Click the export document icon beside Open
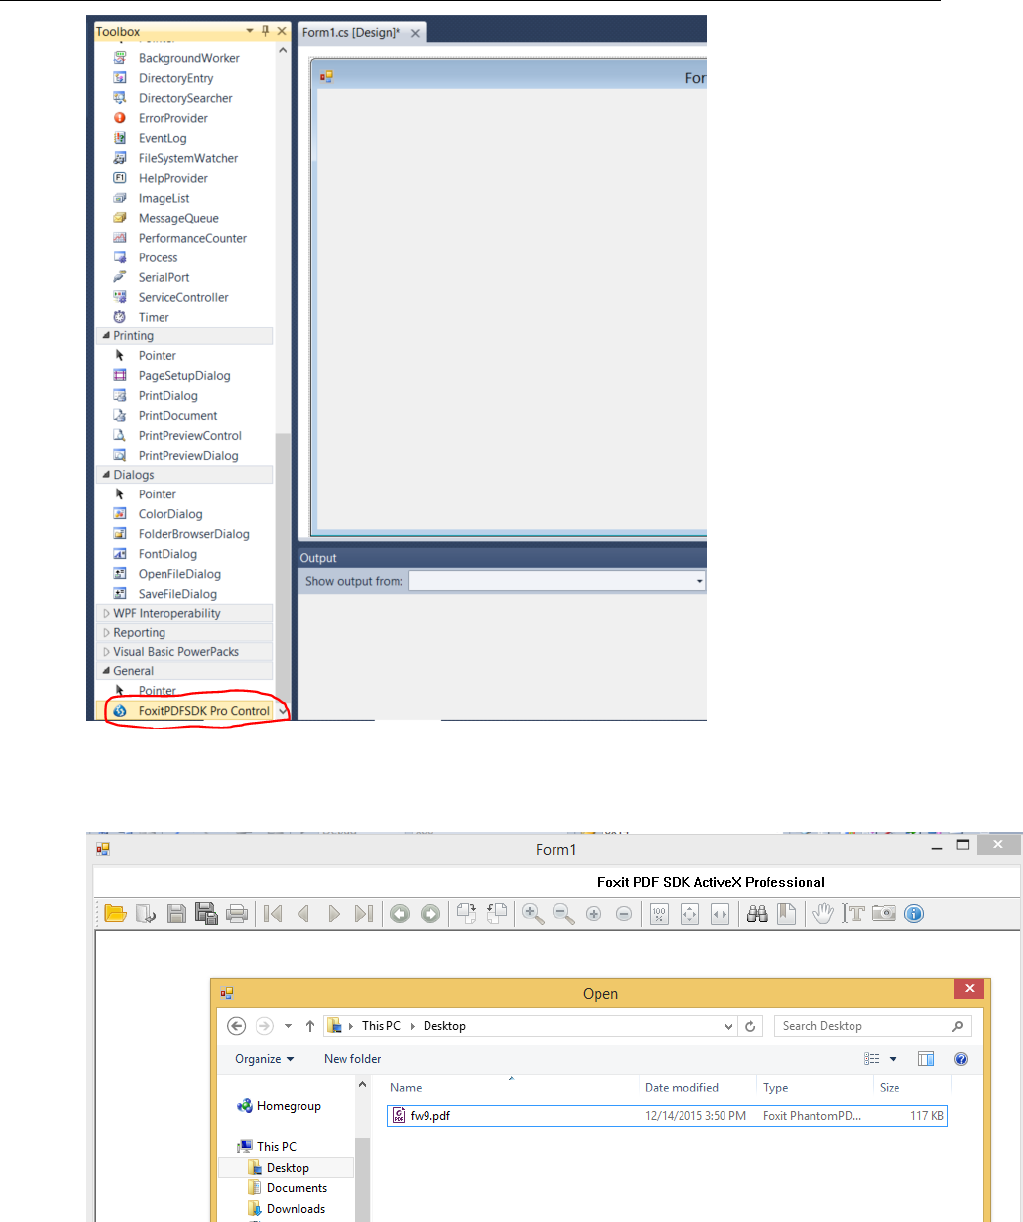 tap(146, 913)
